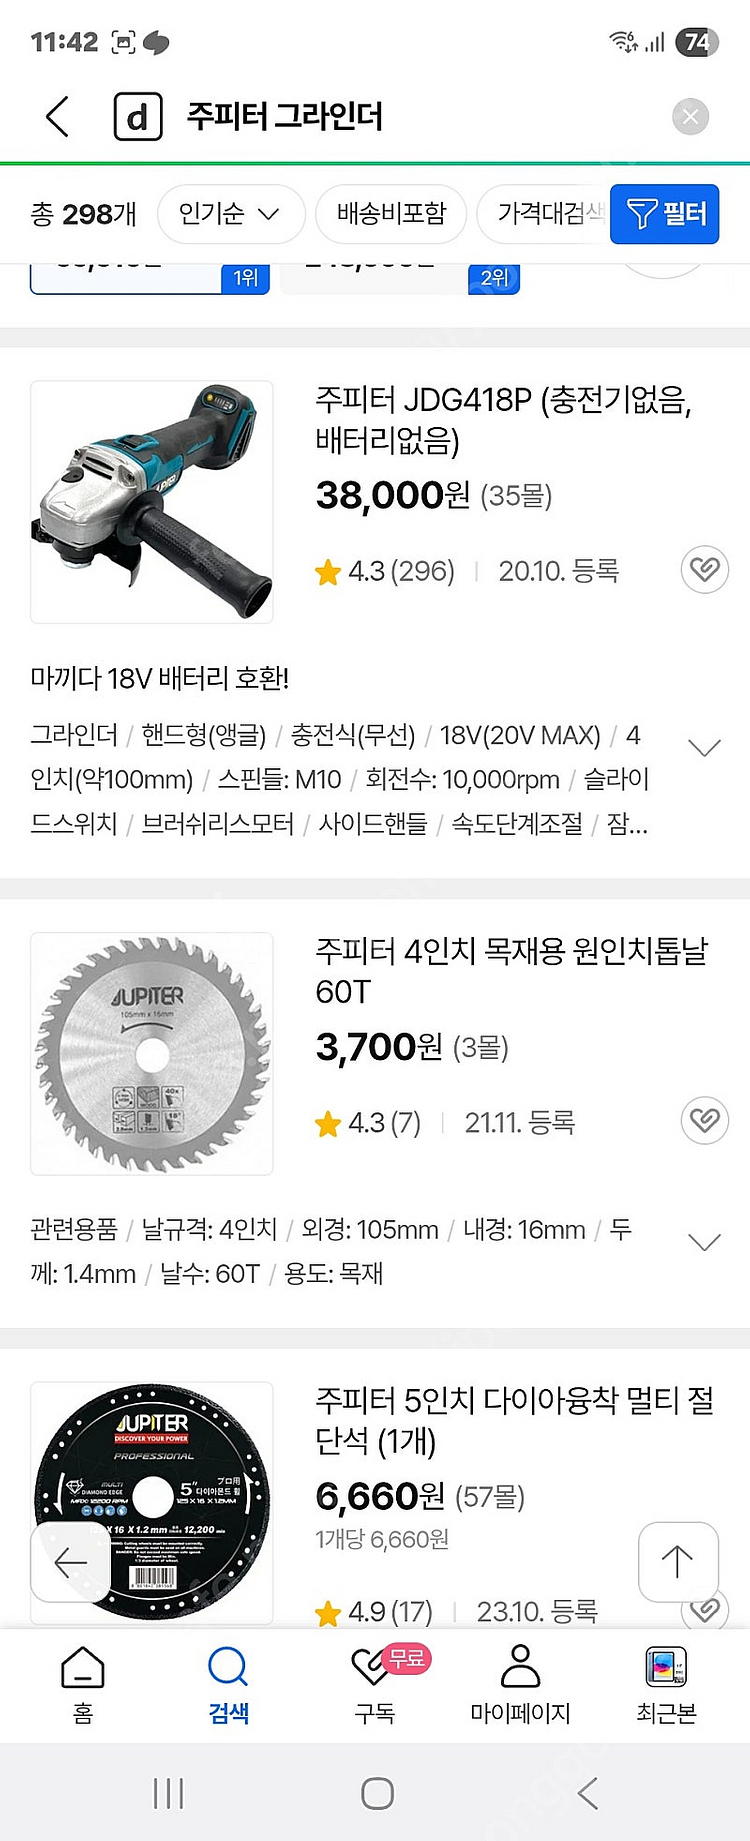Open the 필터 filter button

coord(665,214)
